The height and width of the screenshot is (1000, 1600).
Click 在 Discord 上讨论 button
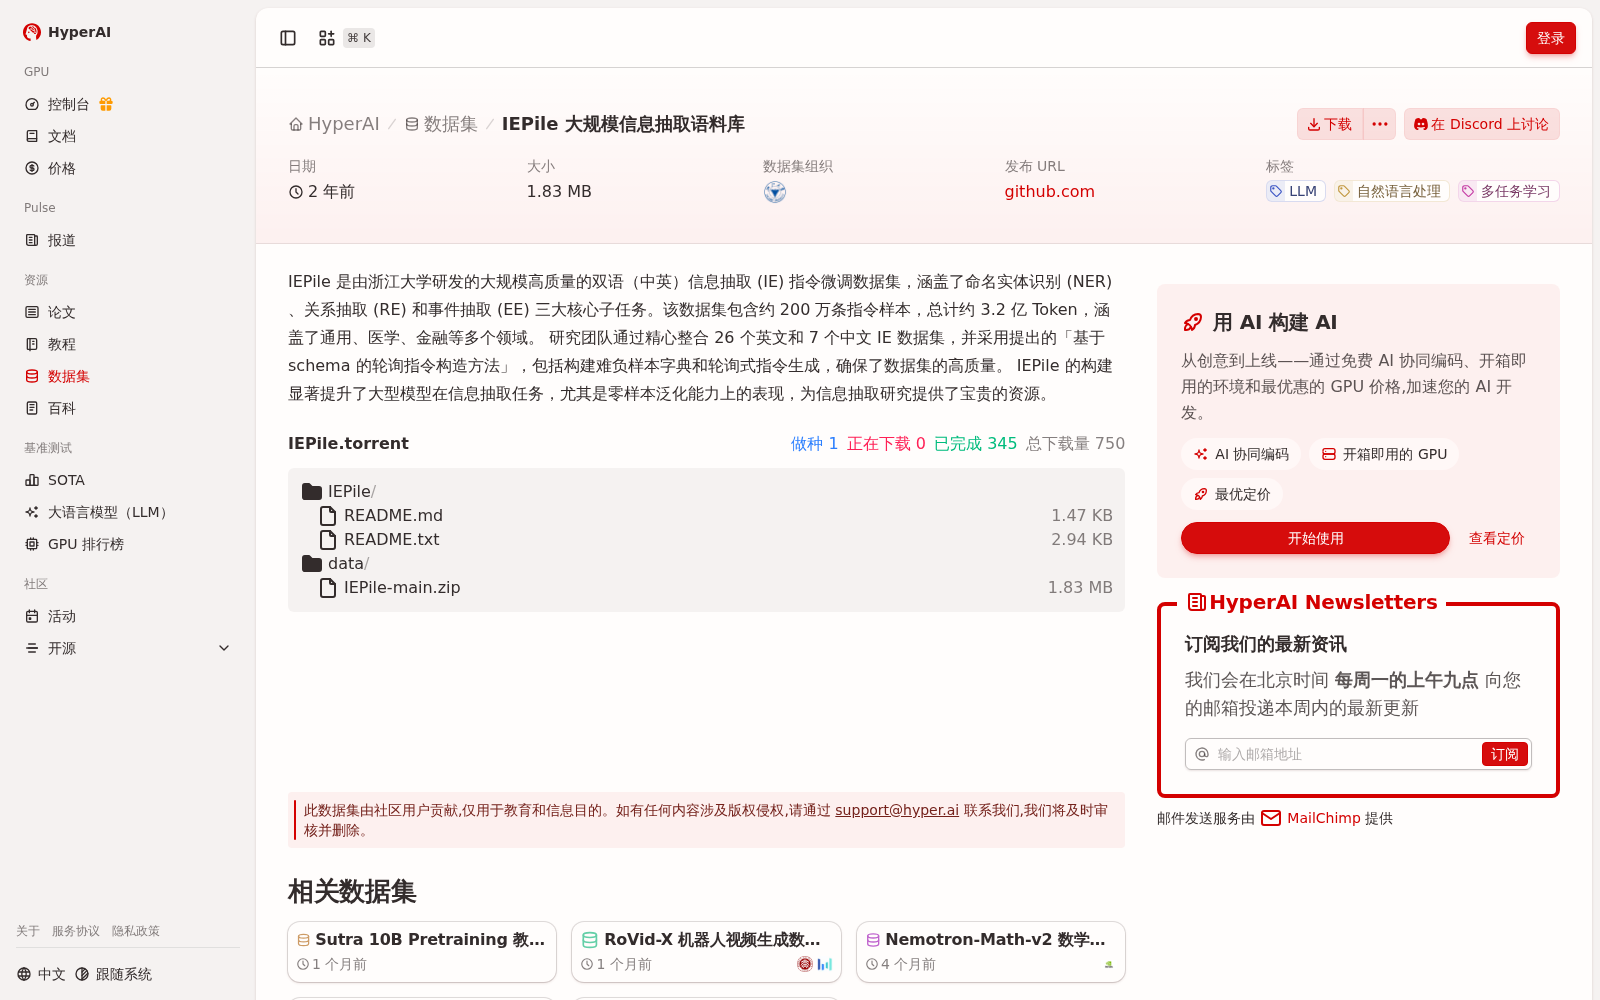(1482, 124)
